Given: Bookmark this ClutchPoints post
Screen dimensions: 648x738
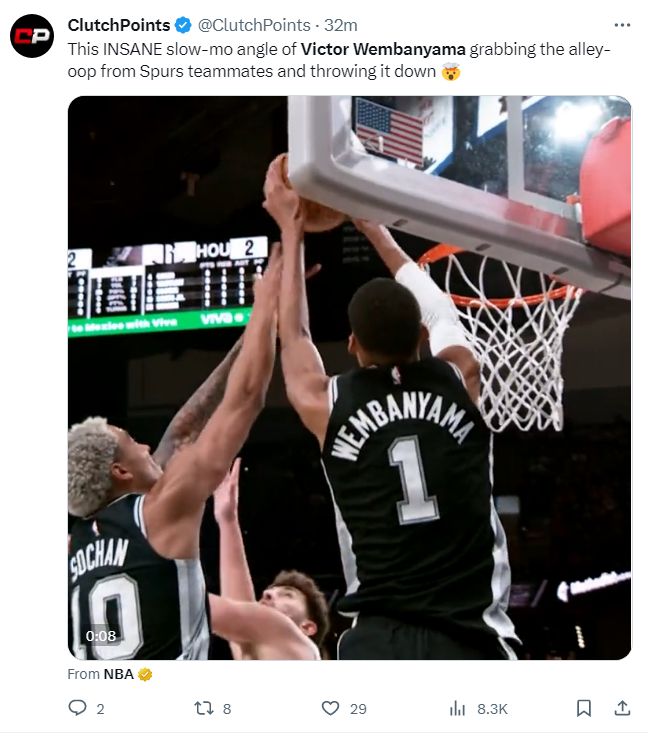Looking at the screenshot, I should pyautogui.click(x=584, y=708).
